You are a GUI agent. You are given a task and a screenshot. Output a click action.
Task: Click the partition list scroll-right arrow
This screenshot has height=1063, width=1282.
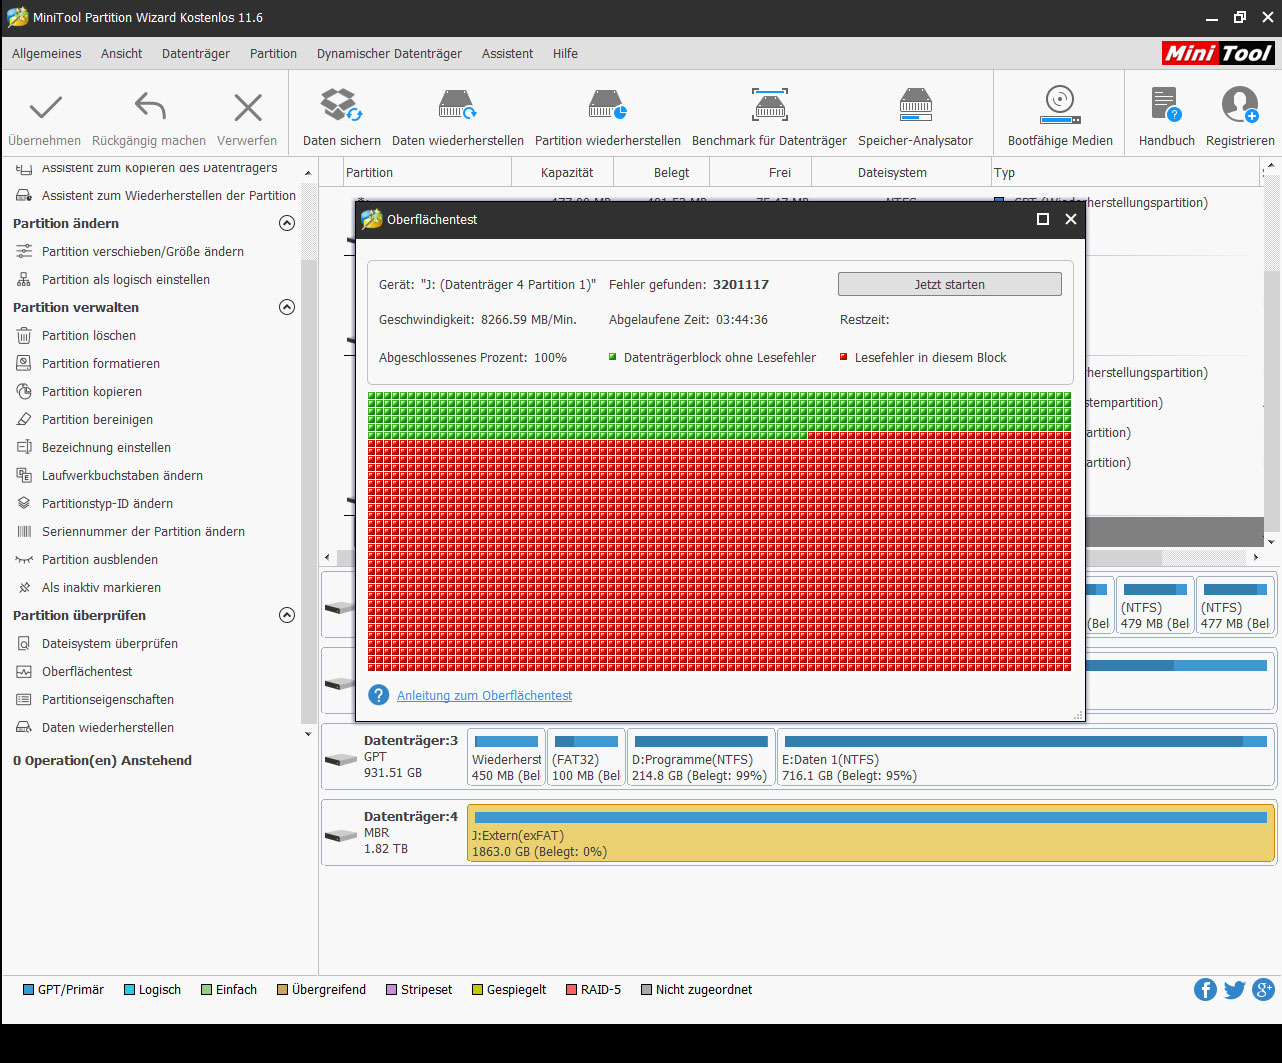coord(1257,557)
